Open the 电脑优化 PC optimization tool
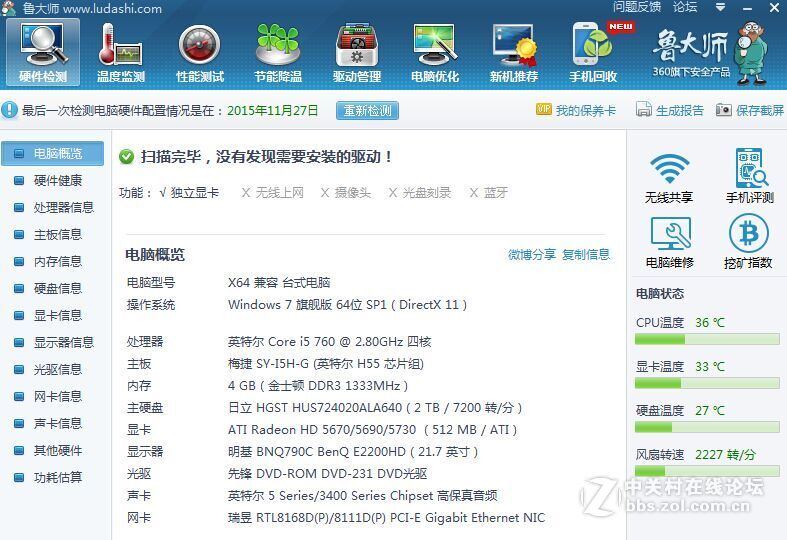Image resolution: width=787 pixels, height=540 pixels. click(435, 53)
